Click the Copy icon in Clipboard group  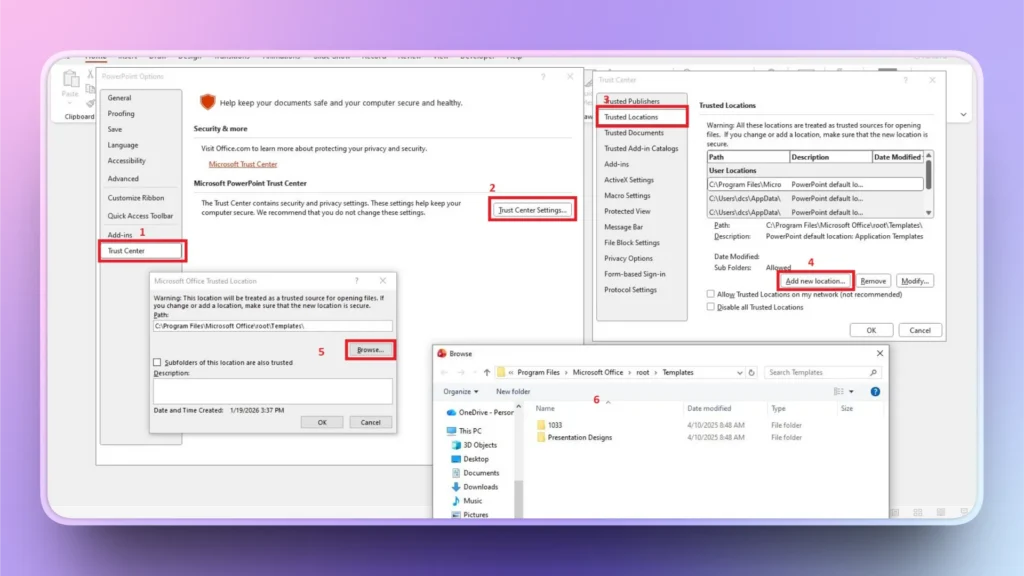[90, 89]
